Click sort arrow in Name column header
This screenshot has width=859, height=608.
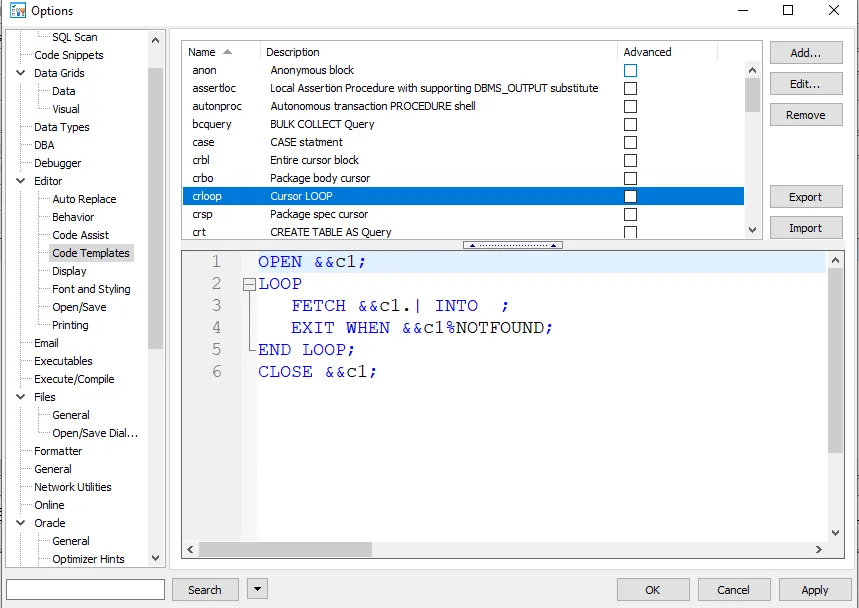[x=228, y=52]
